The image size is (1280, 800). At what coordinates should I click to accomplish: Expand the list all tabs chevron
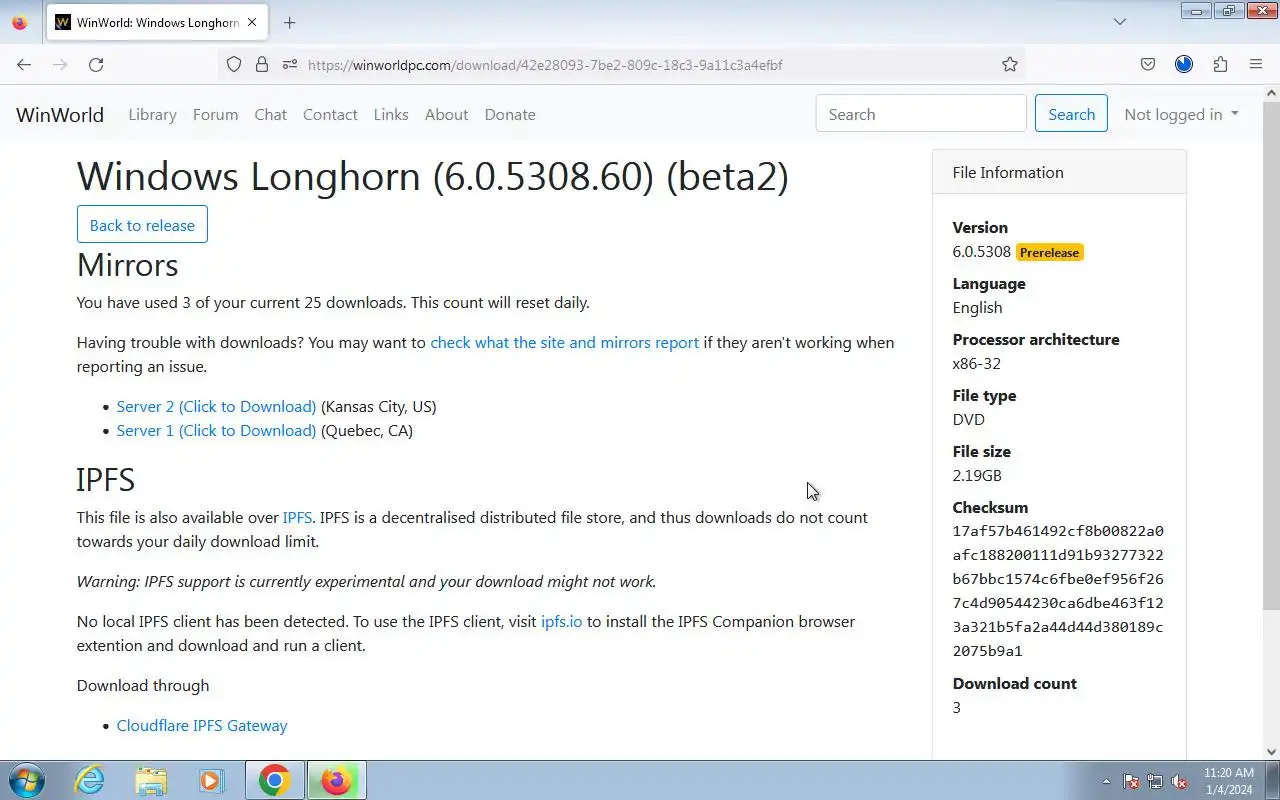pos(1120,22)
